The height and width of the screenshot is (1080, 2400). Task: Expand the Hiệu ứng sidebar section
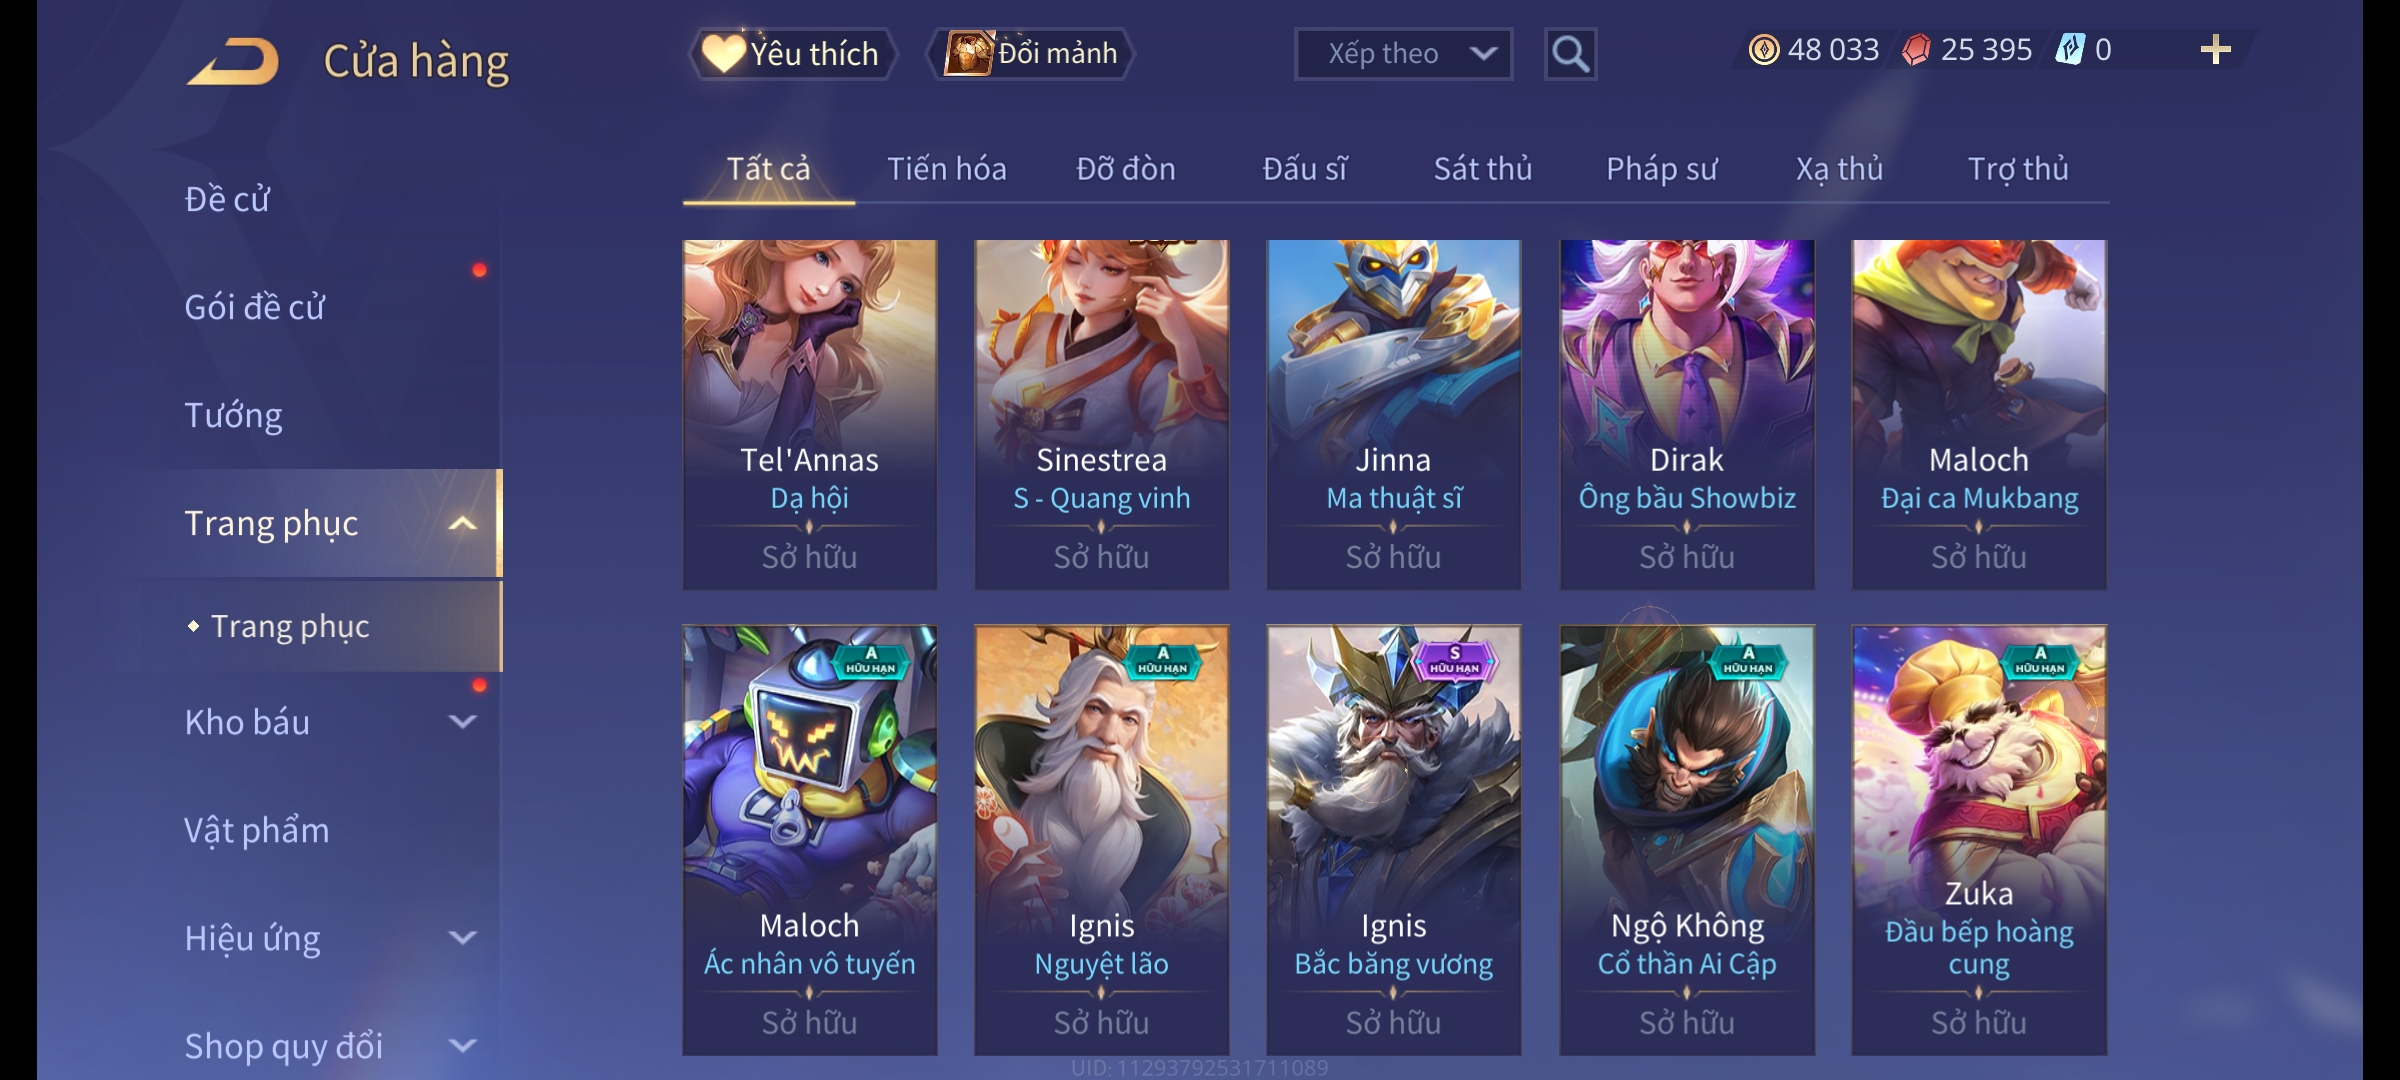[462, 938]
